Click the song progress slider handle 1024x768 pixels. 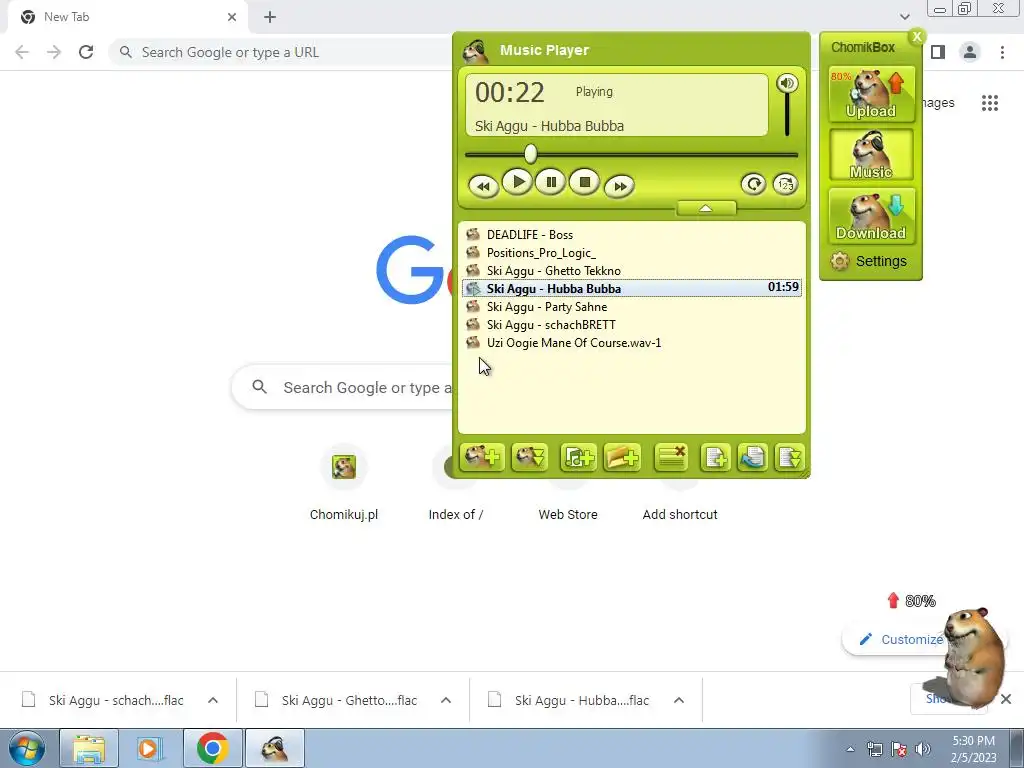[x=531, y=154]
